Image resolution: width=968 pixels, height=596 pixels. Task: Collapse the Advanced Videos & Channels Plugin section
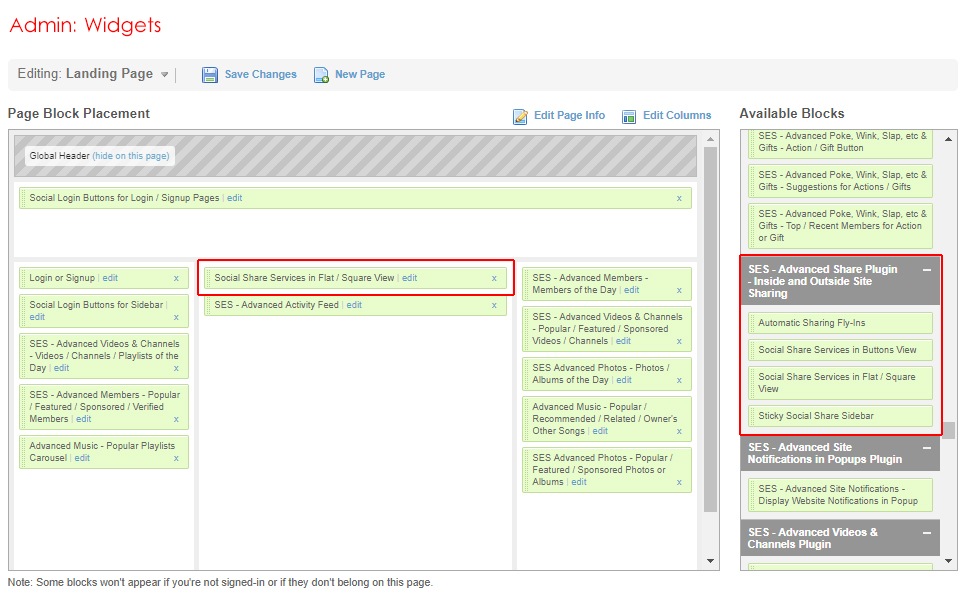click(926, 533)
